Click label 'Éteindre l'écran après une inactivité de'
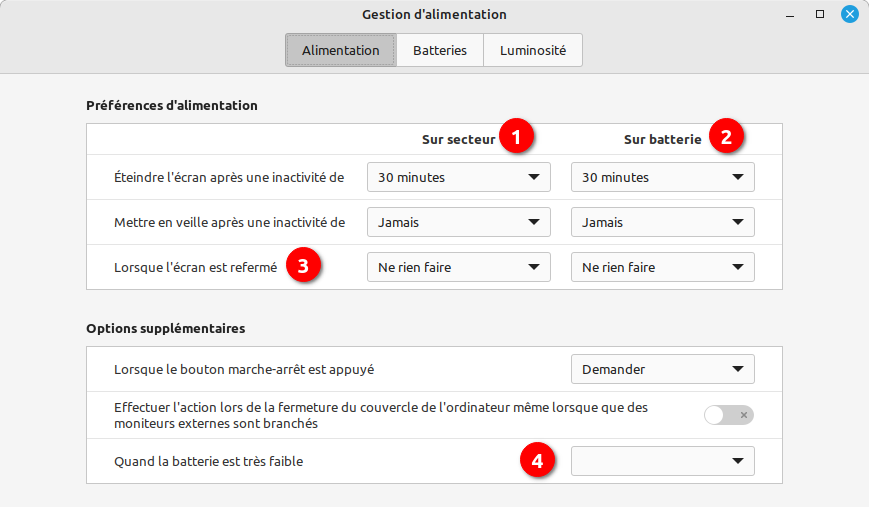This screenshot has height=507, width=869. pos(229,177)
